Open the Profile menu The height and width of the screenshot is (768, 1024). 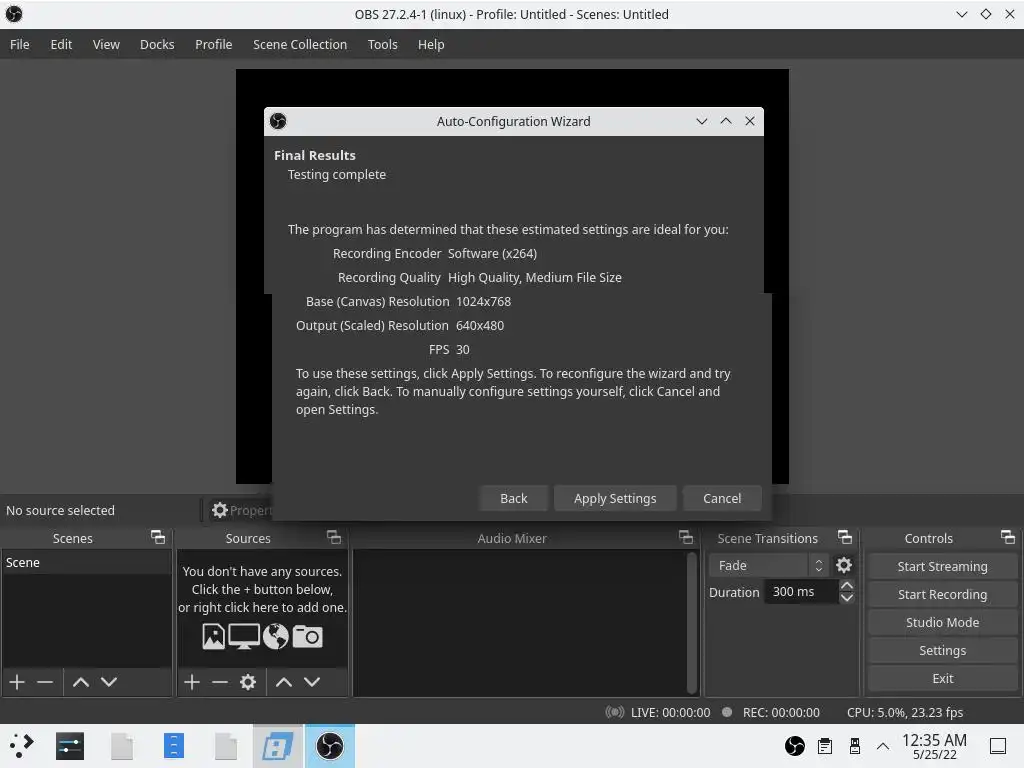point(214,44)
